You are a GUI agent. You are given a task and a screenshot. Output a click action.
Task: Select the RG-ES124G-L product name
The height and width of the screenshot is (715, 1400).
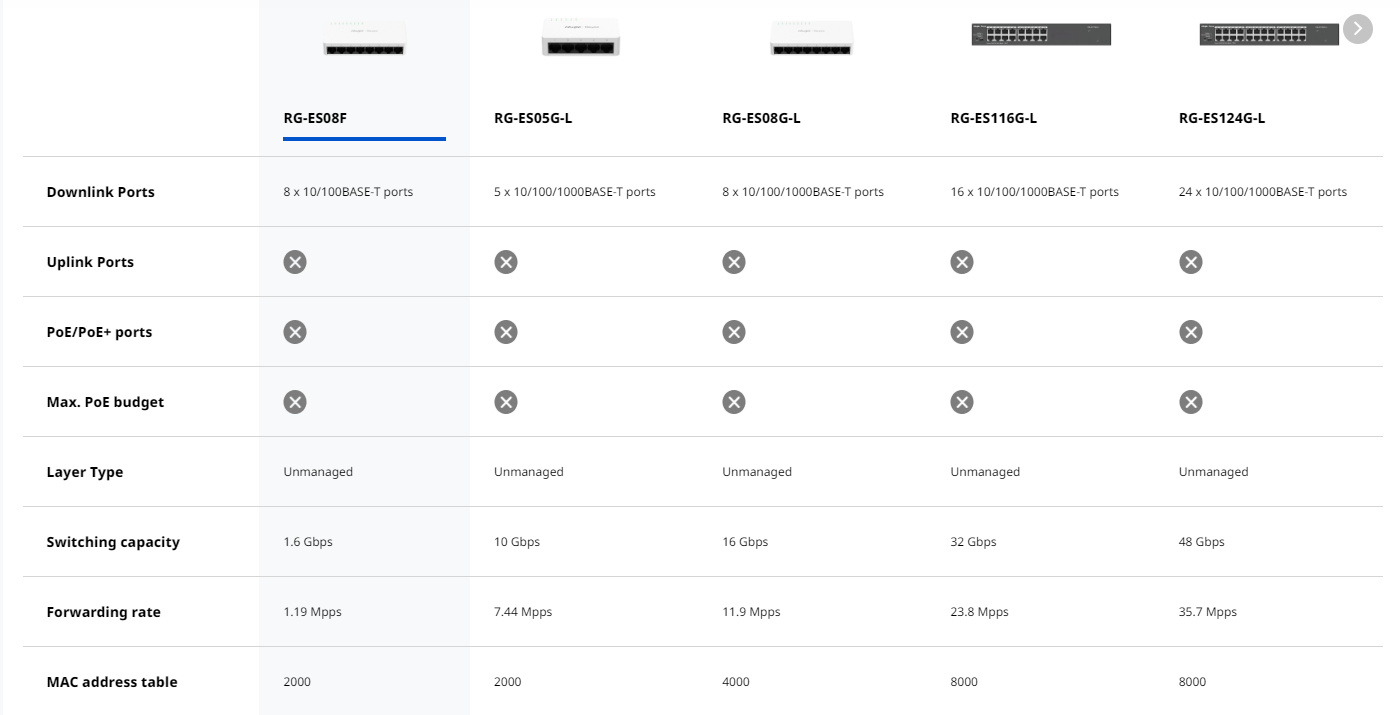pos(1222,118)
